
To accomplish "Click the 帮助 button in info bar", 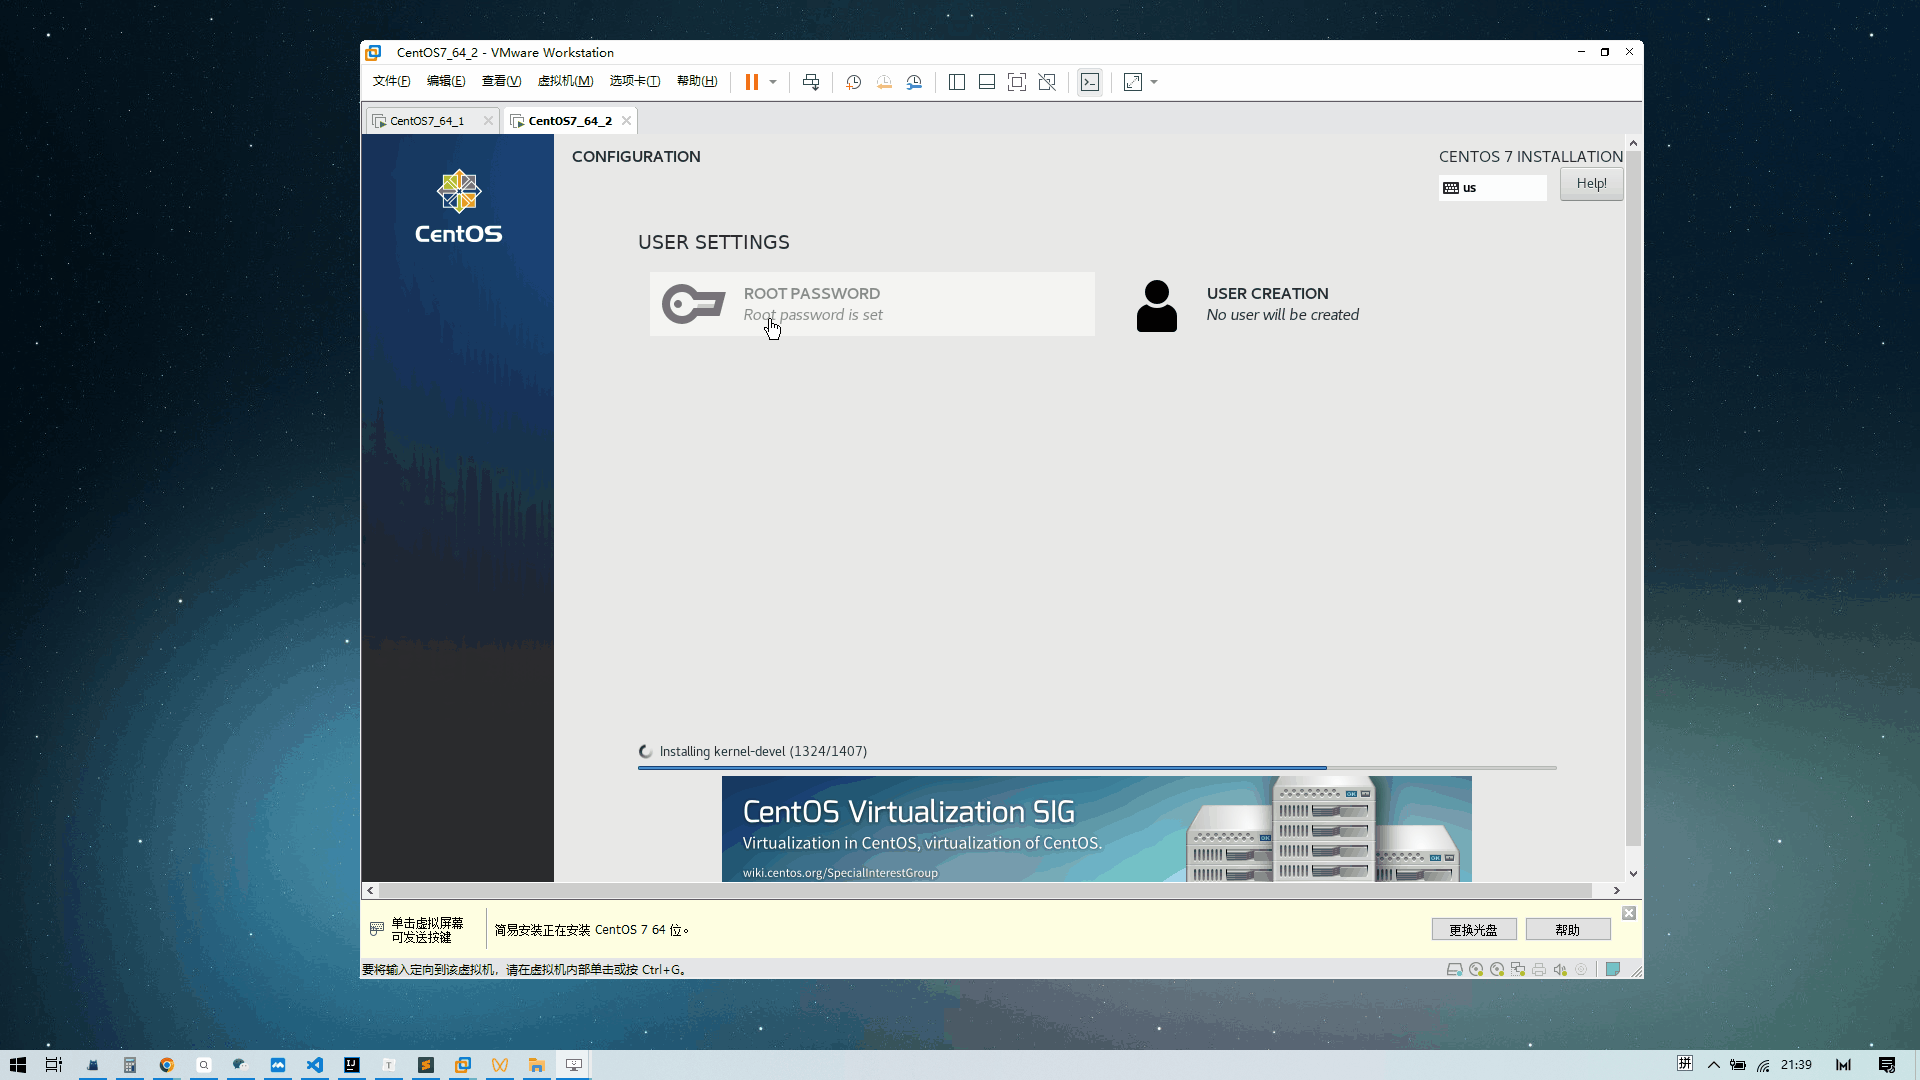I will (1568, 930).
